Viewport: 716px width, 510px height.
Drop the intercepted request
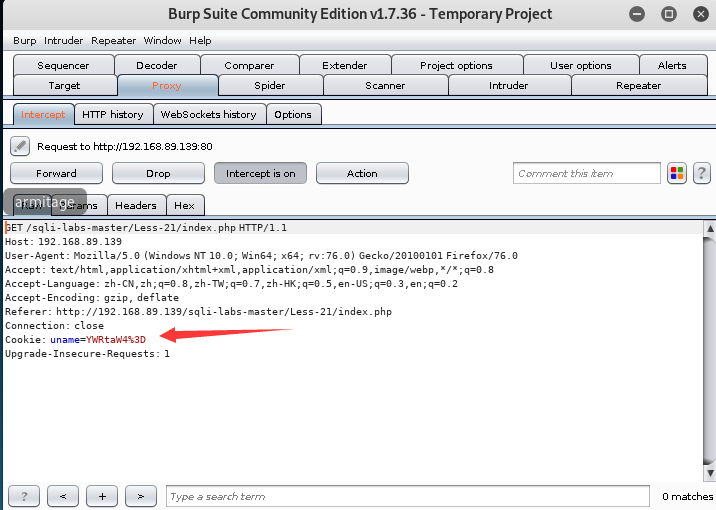point(158,174)
